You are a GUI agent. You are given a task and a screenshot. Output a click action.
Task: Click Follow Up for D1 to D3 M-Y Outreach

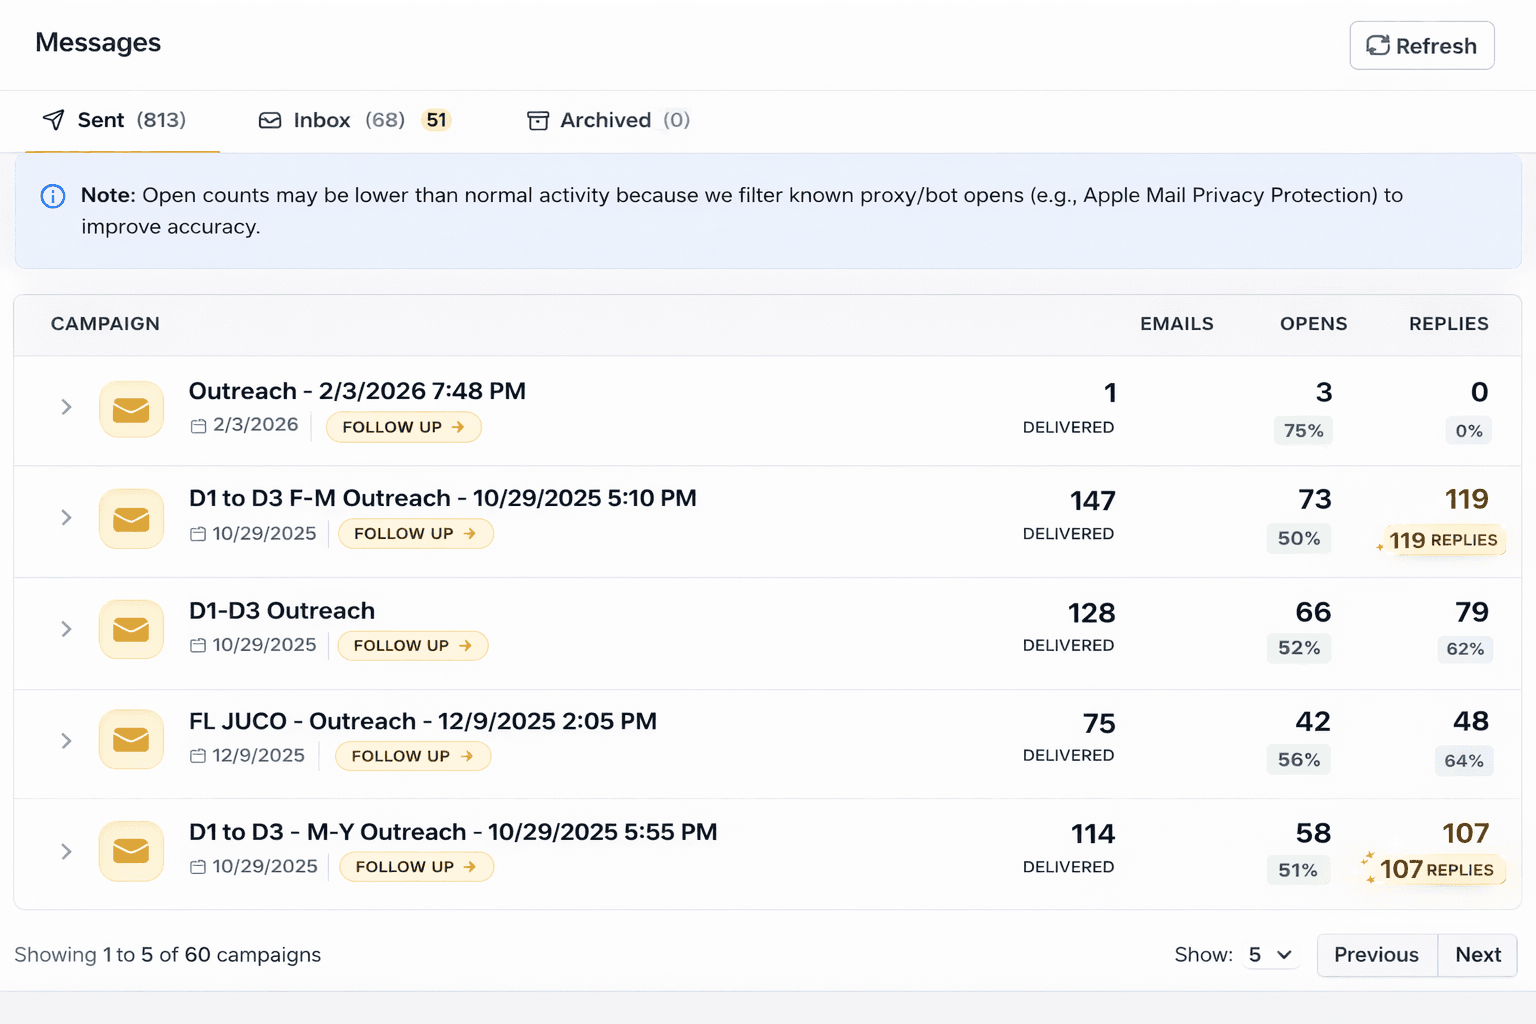tap(417, 867)
